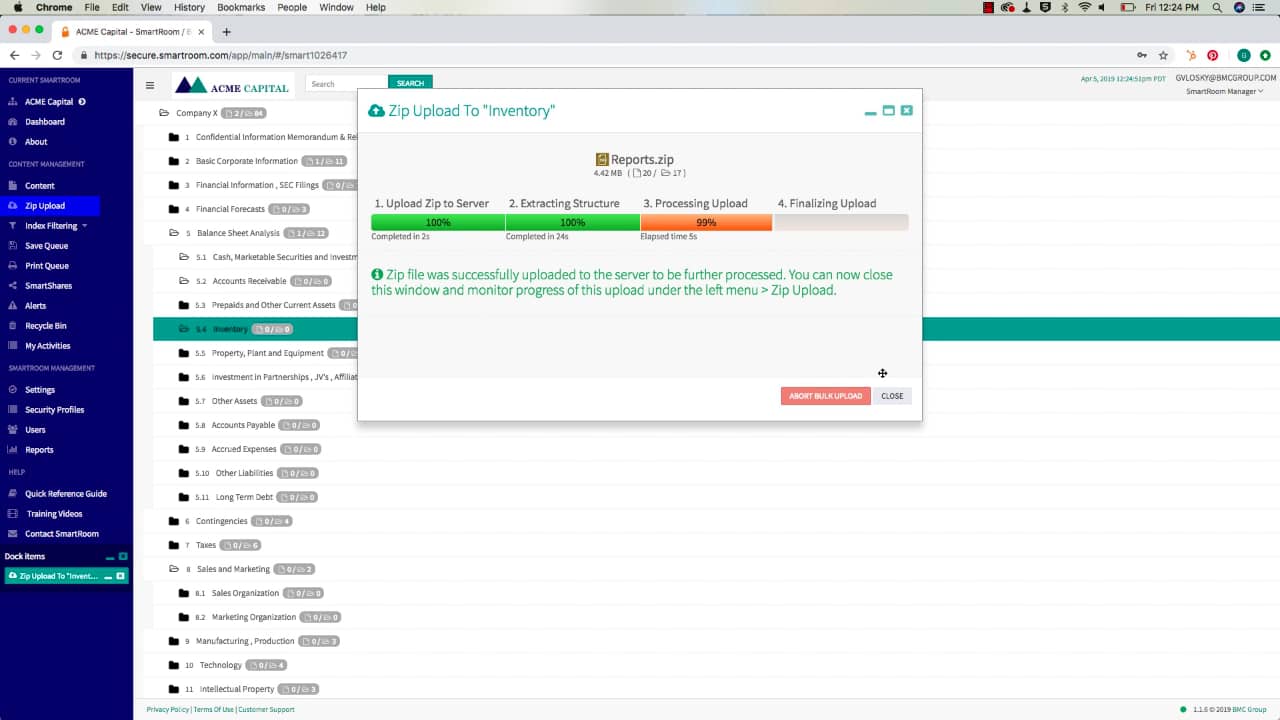Maximize the Zip Upload dialog window
The width and height of the screenshot is (1280, 720).
[x=888, y=111]
